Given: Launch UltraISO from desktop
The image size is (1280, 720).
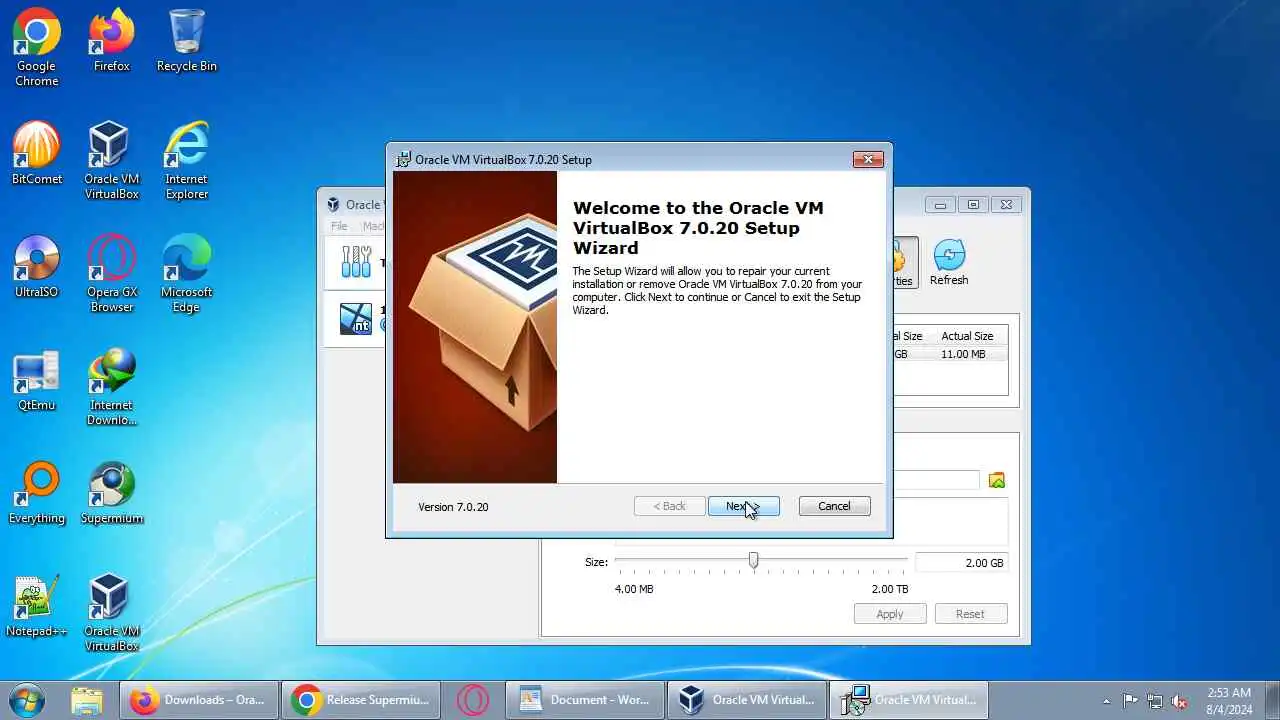Looking at the screenshot, I should [x=36, y=267].
